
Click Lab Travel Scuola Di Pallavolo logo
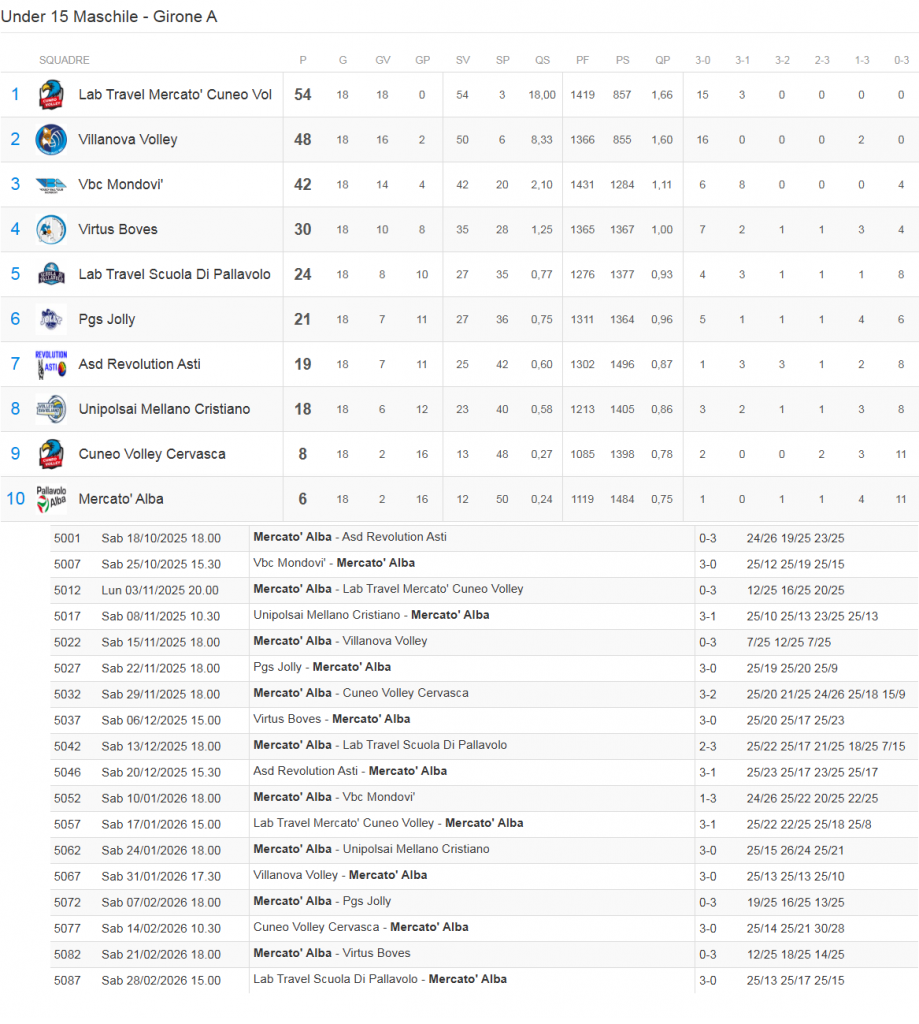click(51, 275)
